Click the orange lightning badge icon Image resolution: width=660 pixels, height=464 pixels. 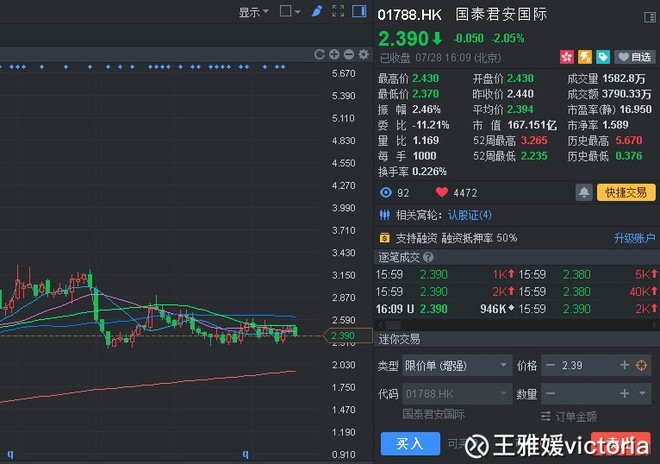(x=585, y=57)
